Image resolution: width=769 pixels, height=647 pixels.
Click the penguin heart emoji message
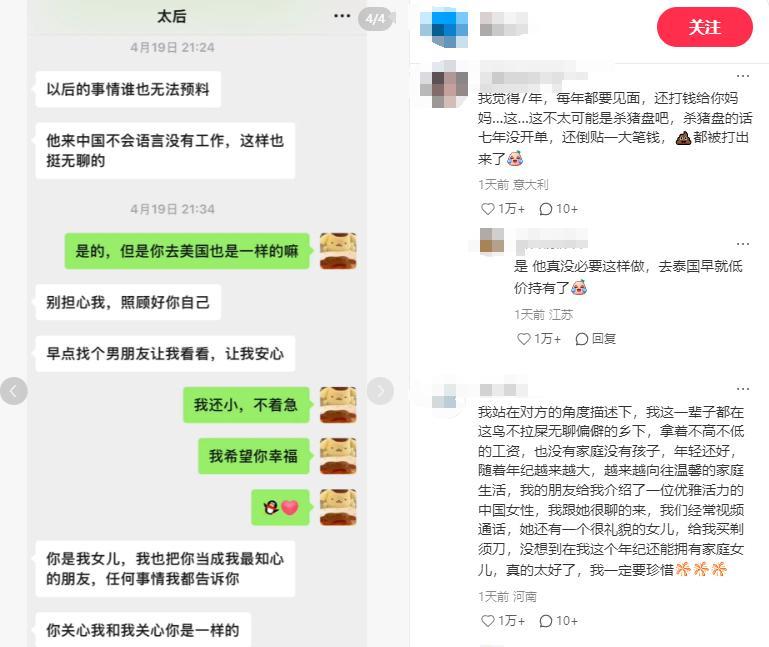click(x=281, y=507)
